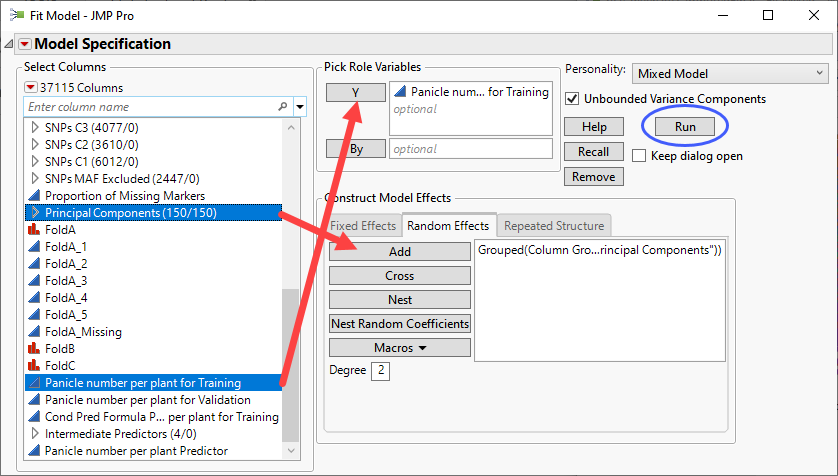Click the FoldC nominal bar icon
This screenshot has height=476, width=838.
33,366
